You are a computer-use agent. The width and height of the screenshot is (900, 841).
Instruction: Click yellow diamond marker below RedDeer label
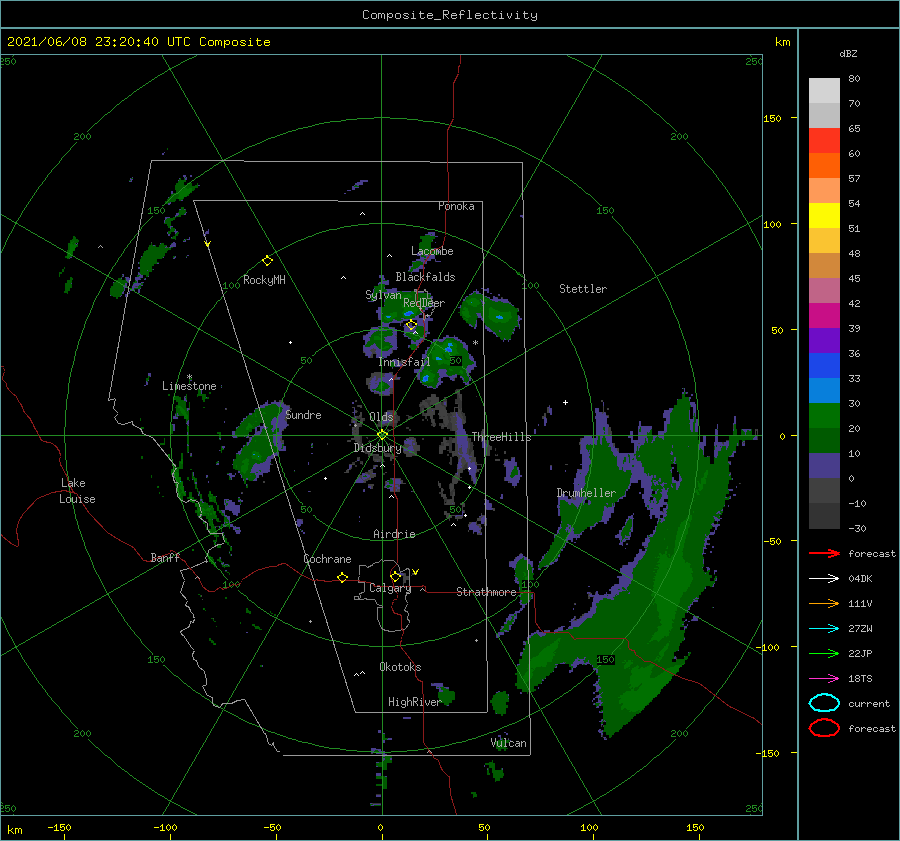coord(411,325)
